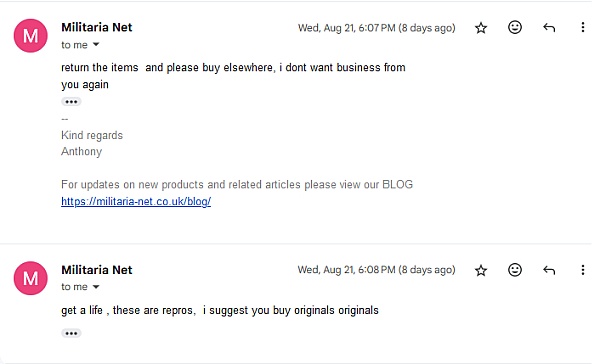Click the 'get a life' message text
Screen dimensions: 600x364
(x=220, y=310)
